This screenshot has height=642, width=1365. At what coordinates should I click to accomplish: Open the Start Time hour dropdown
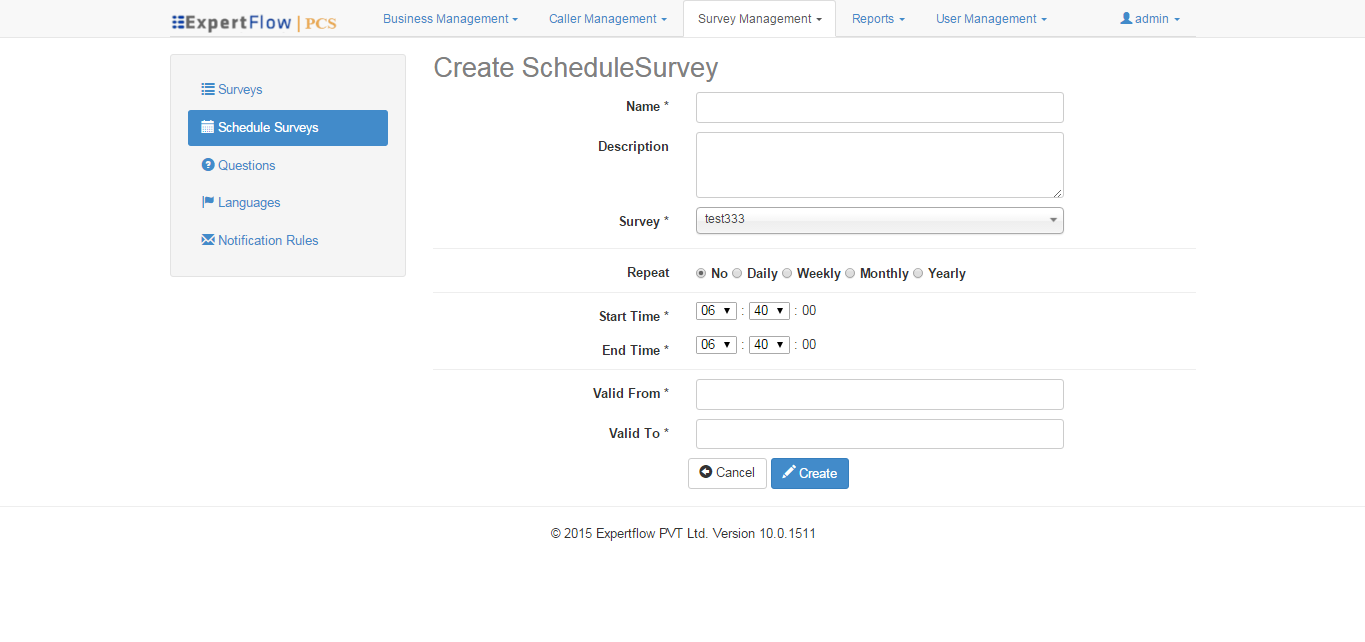coord(716,310)
